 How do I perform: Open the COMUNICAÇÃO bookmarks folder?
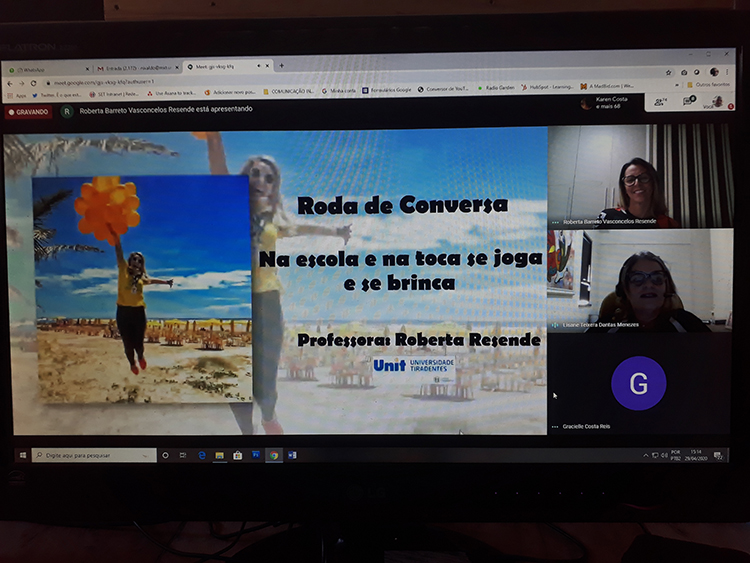tap(288, 90)
